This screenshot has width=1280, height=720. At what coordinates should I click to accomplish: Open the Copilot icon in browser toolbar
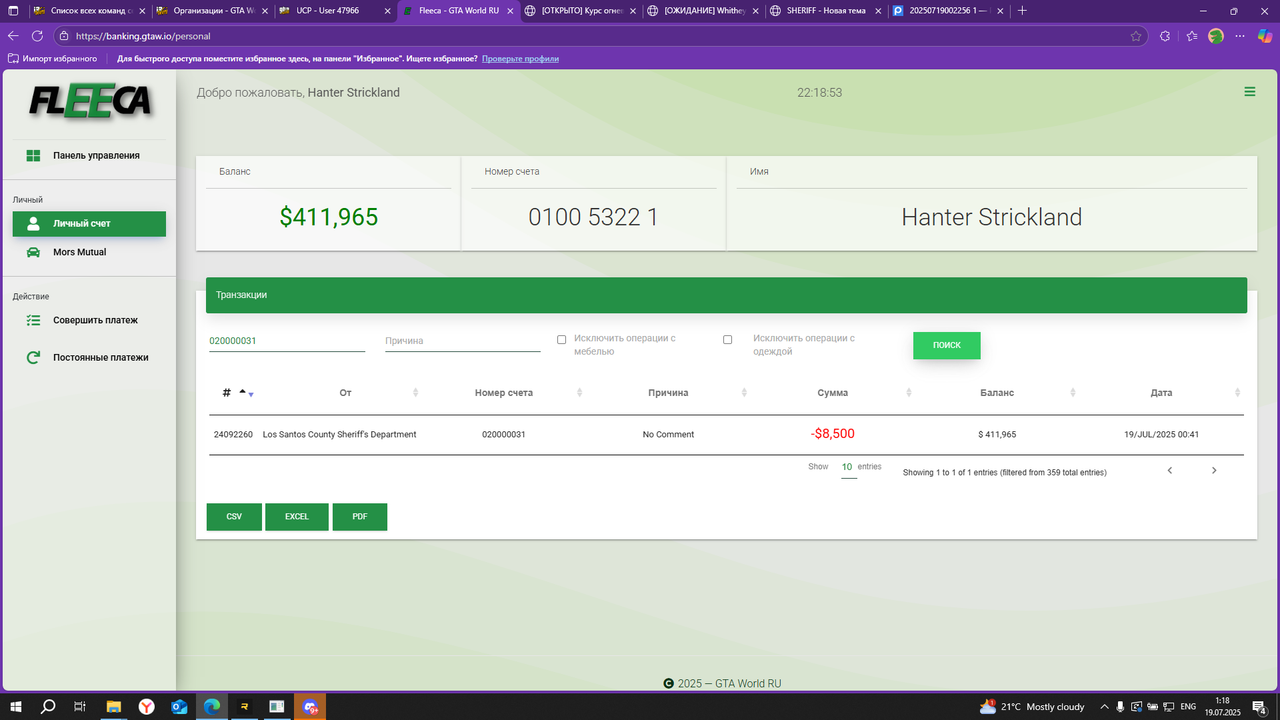click(x=1266, y=36)
